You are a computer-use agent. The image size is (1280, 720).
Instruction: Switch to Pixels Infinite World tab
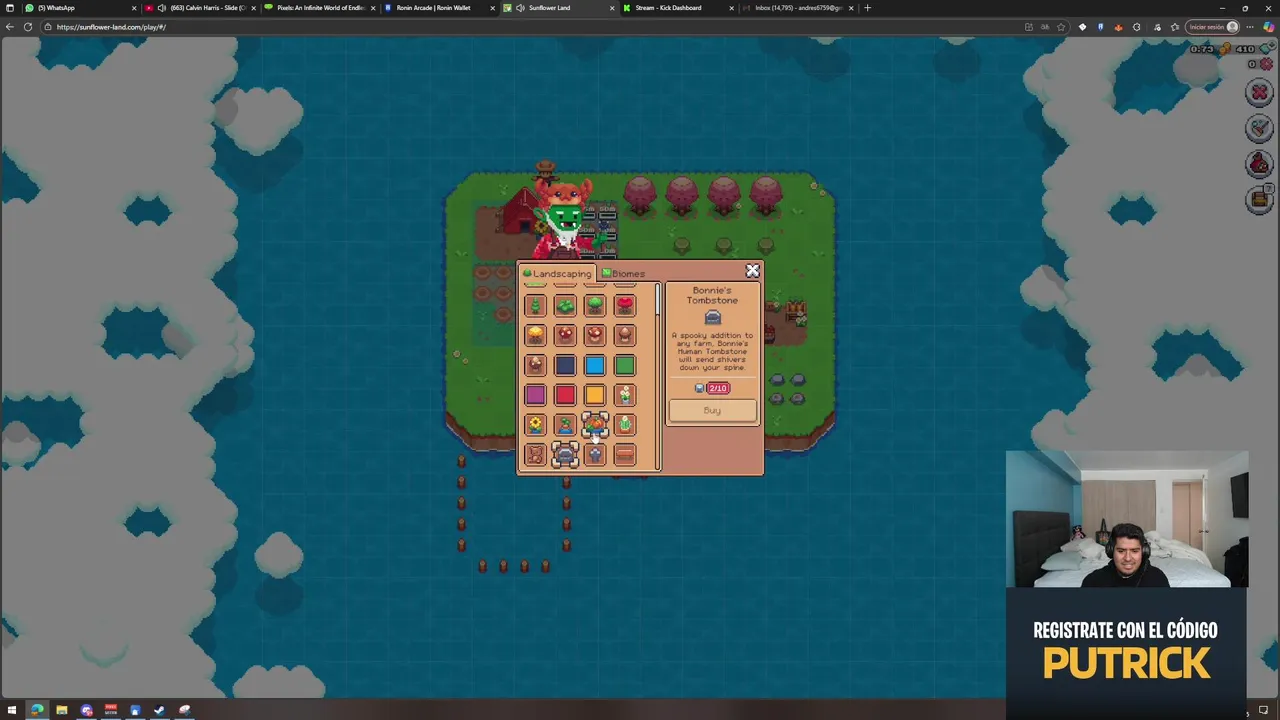coord(320,8)
